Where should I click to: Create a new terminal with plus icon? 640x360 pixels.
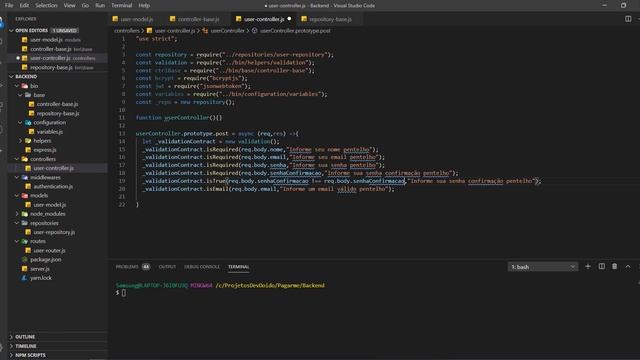pos(588,267)
